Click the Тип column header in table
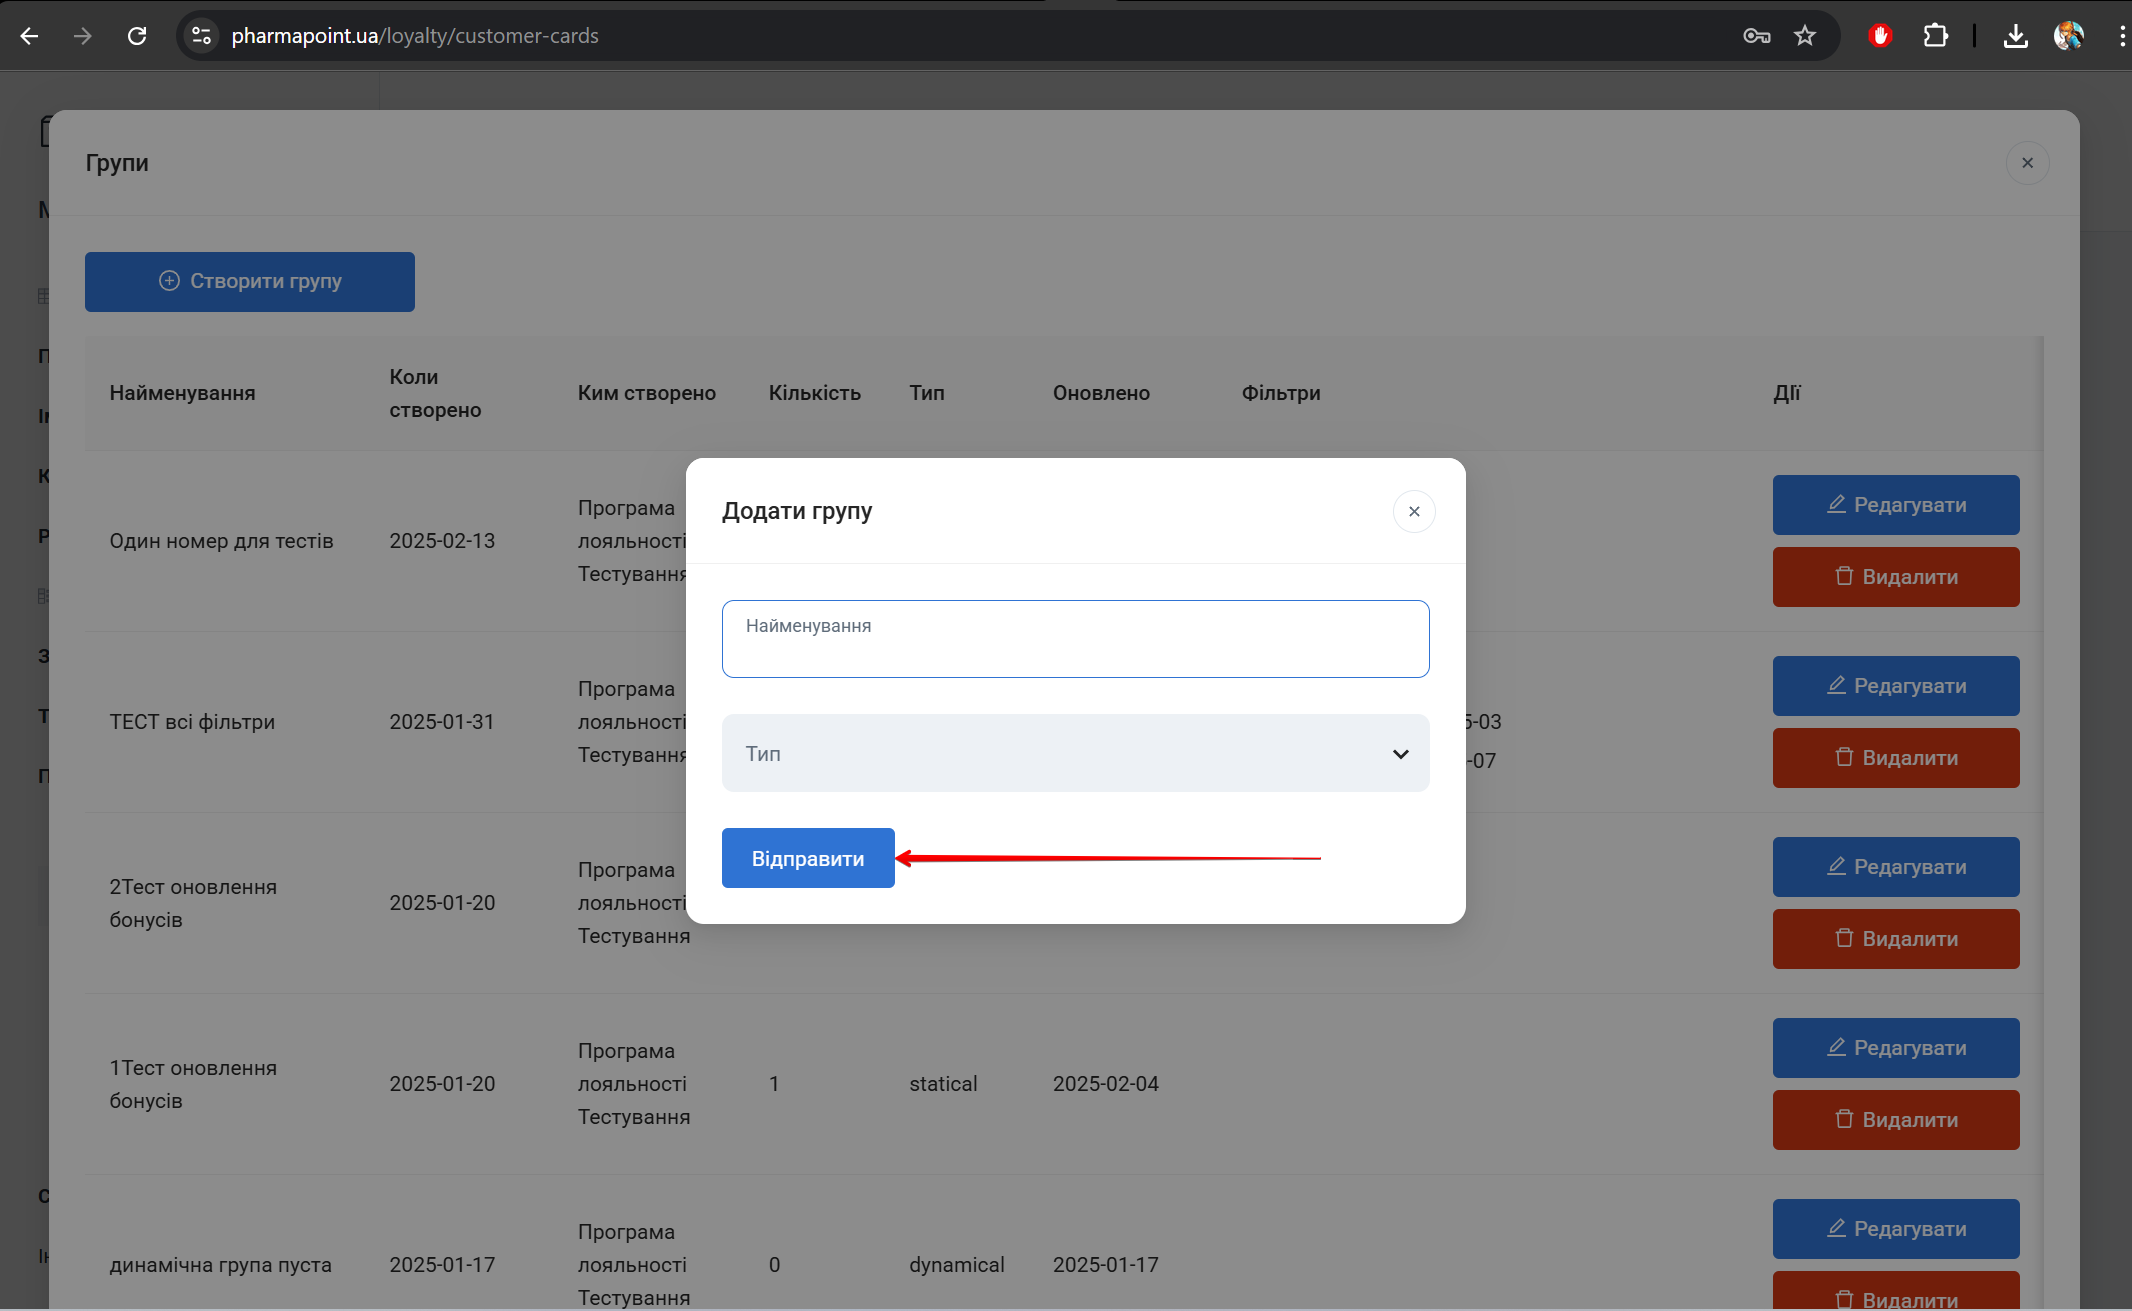2132x1311 pixels. (927, 393)
